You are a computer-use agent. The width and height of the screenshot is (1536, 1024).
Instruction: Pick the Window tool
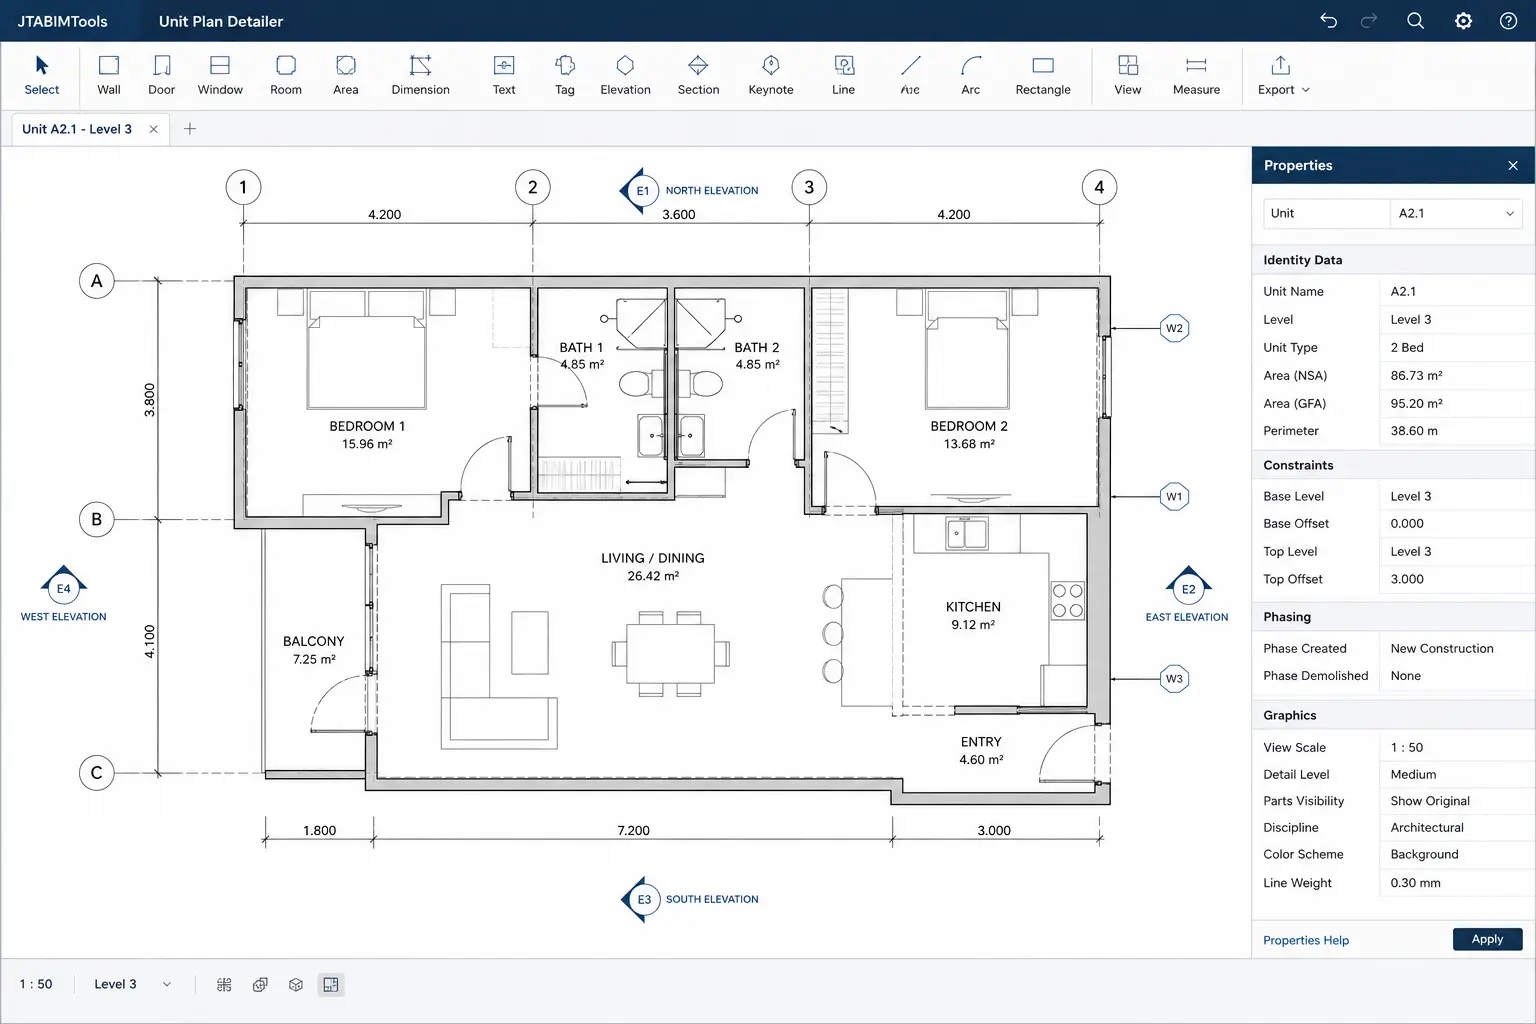220,75
